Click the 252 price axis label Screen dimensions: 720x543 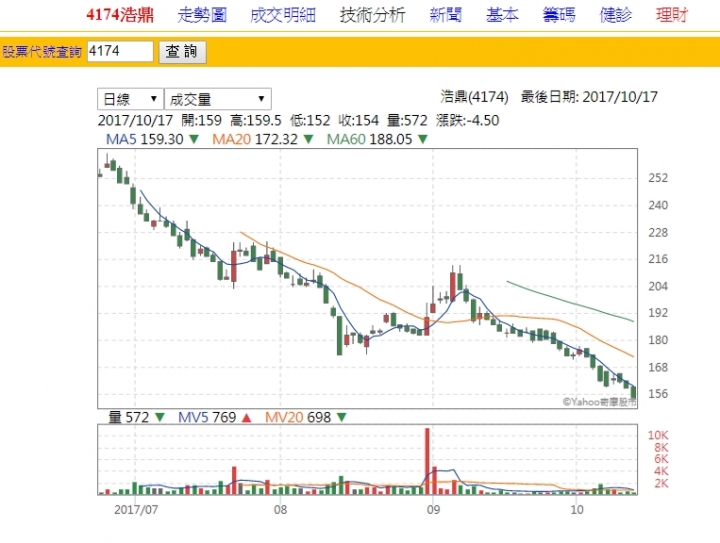tap(658, 178)
